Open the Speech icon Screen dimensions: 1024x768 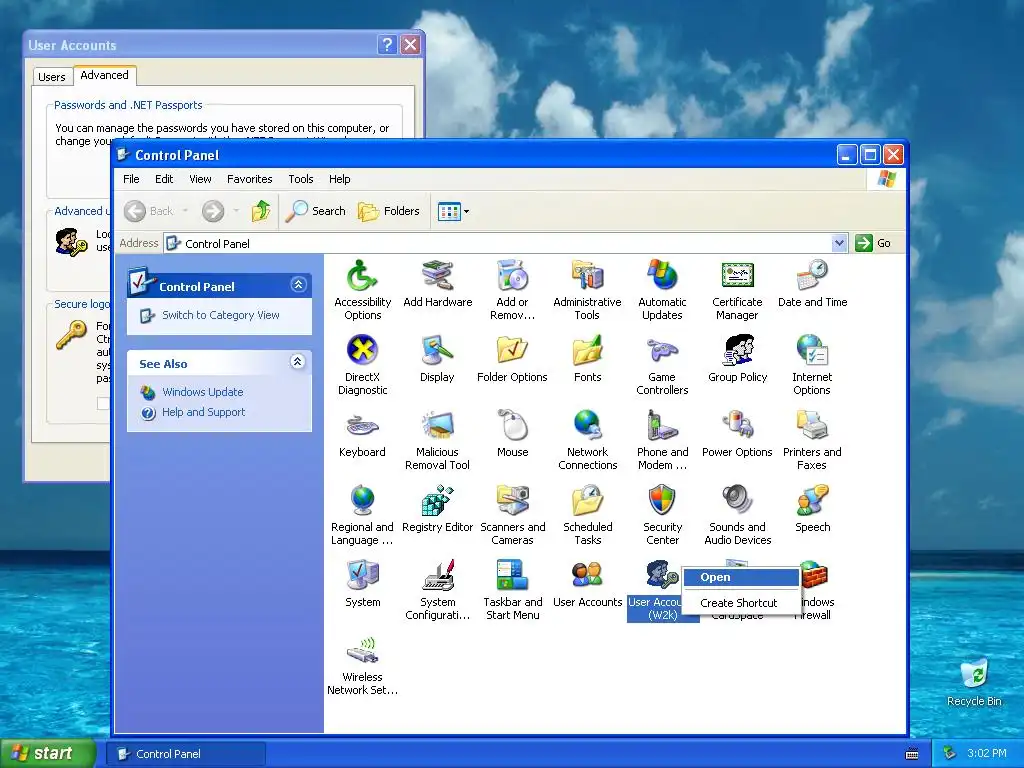tap(812, 509)
